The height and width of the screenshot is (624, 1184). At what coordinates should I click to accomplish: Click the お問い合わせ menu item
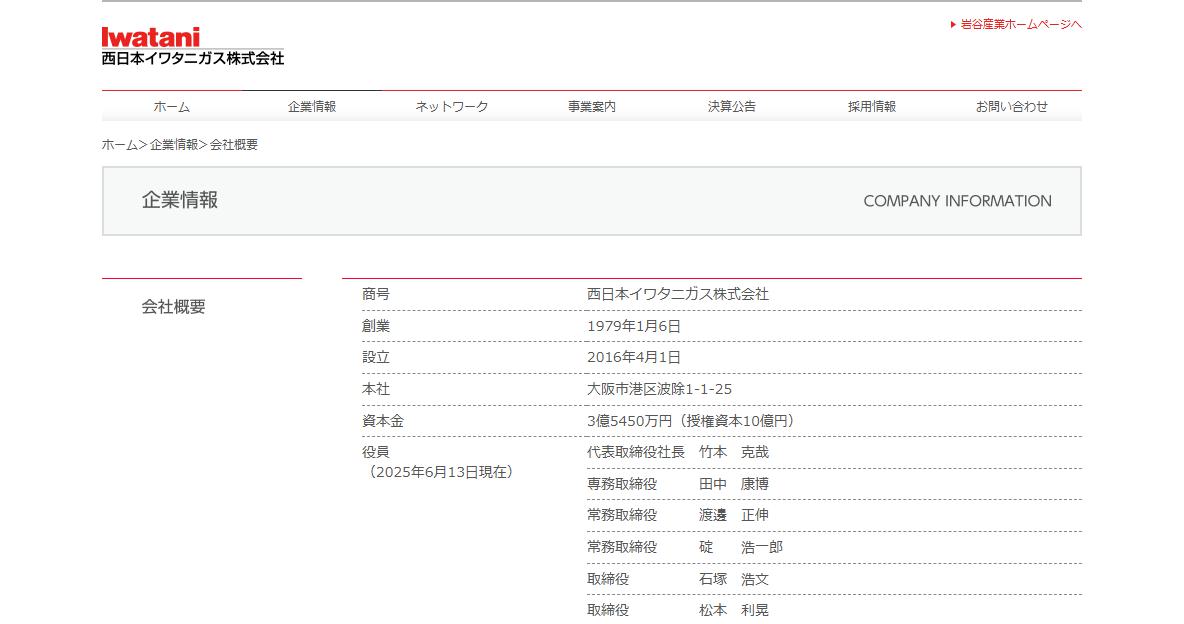(1012, 107)
